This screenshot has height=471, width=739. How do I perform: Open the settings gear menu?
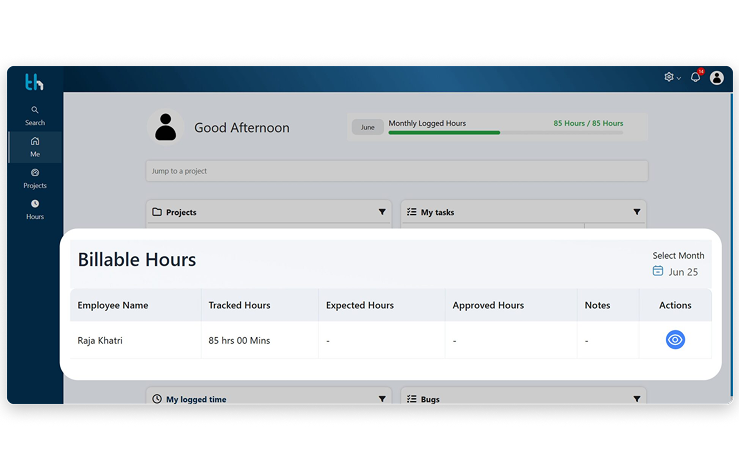[x=672, y=77]
